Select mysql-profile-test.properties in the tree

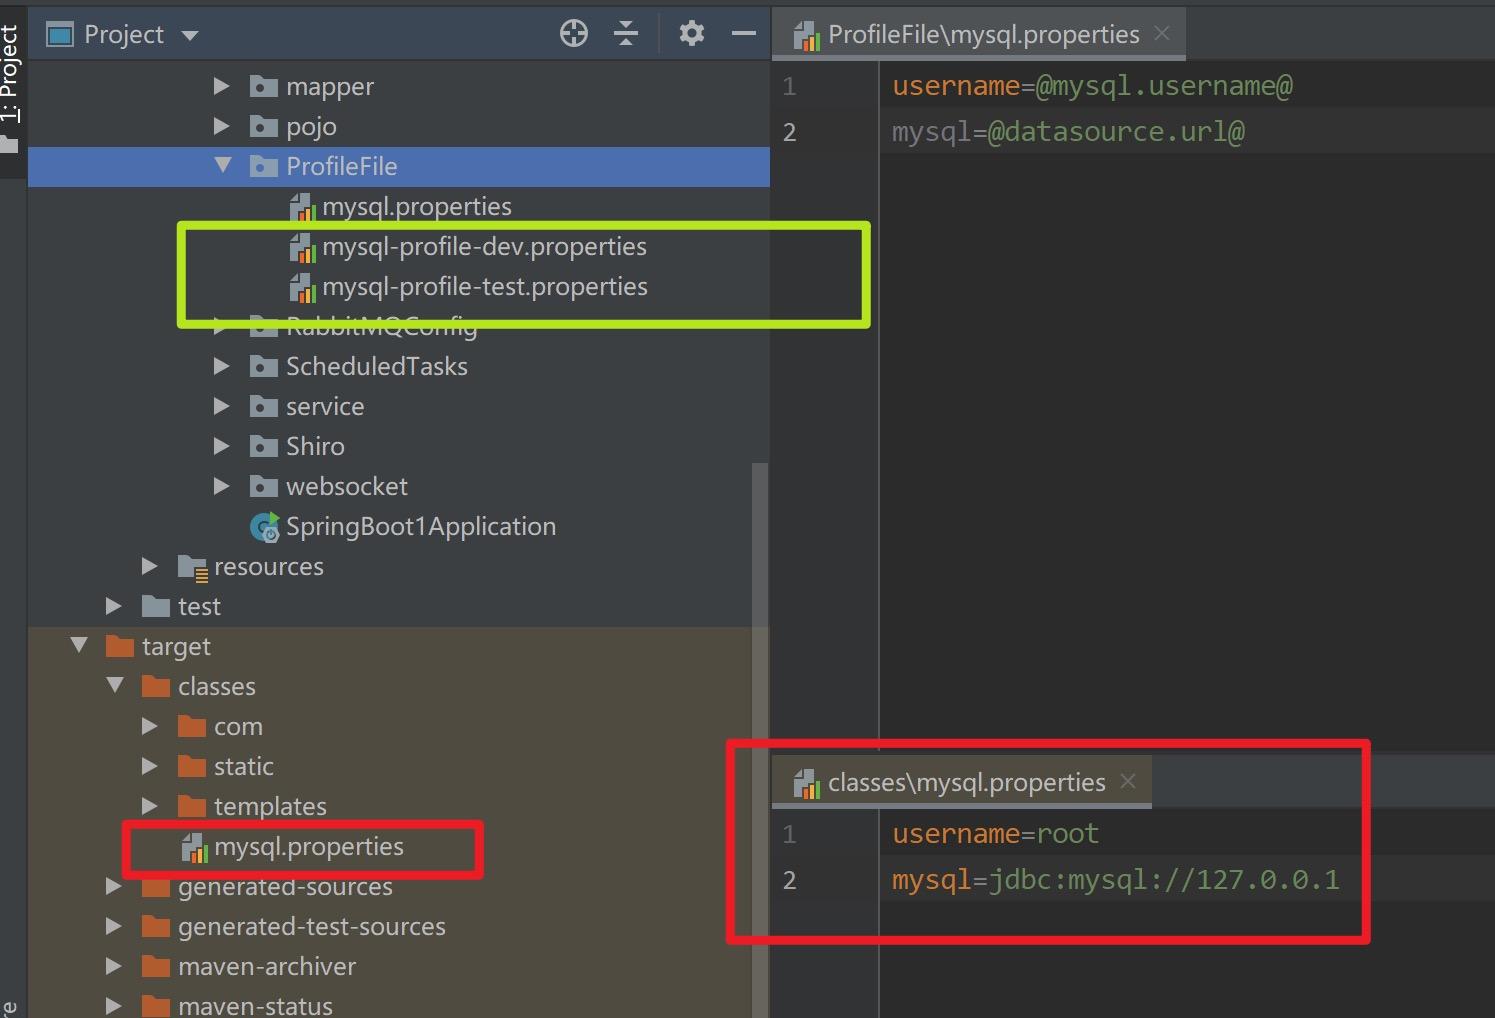click(x=484, y=287)
